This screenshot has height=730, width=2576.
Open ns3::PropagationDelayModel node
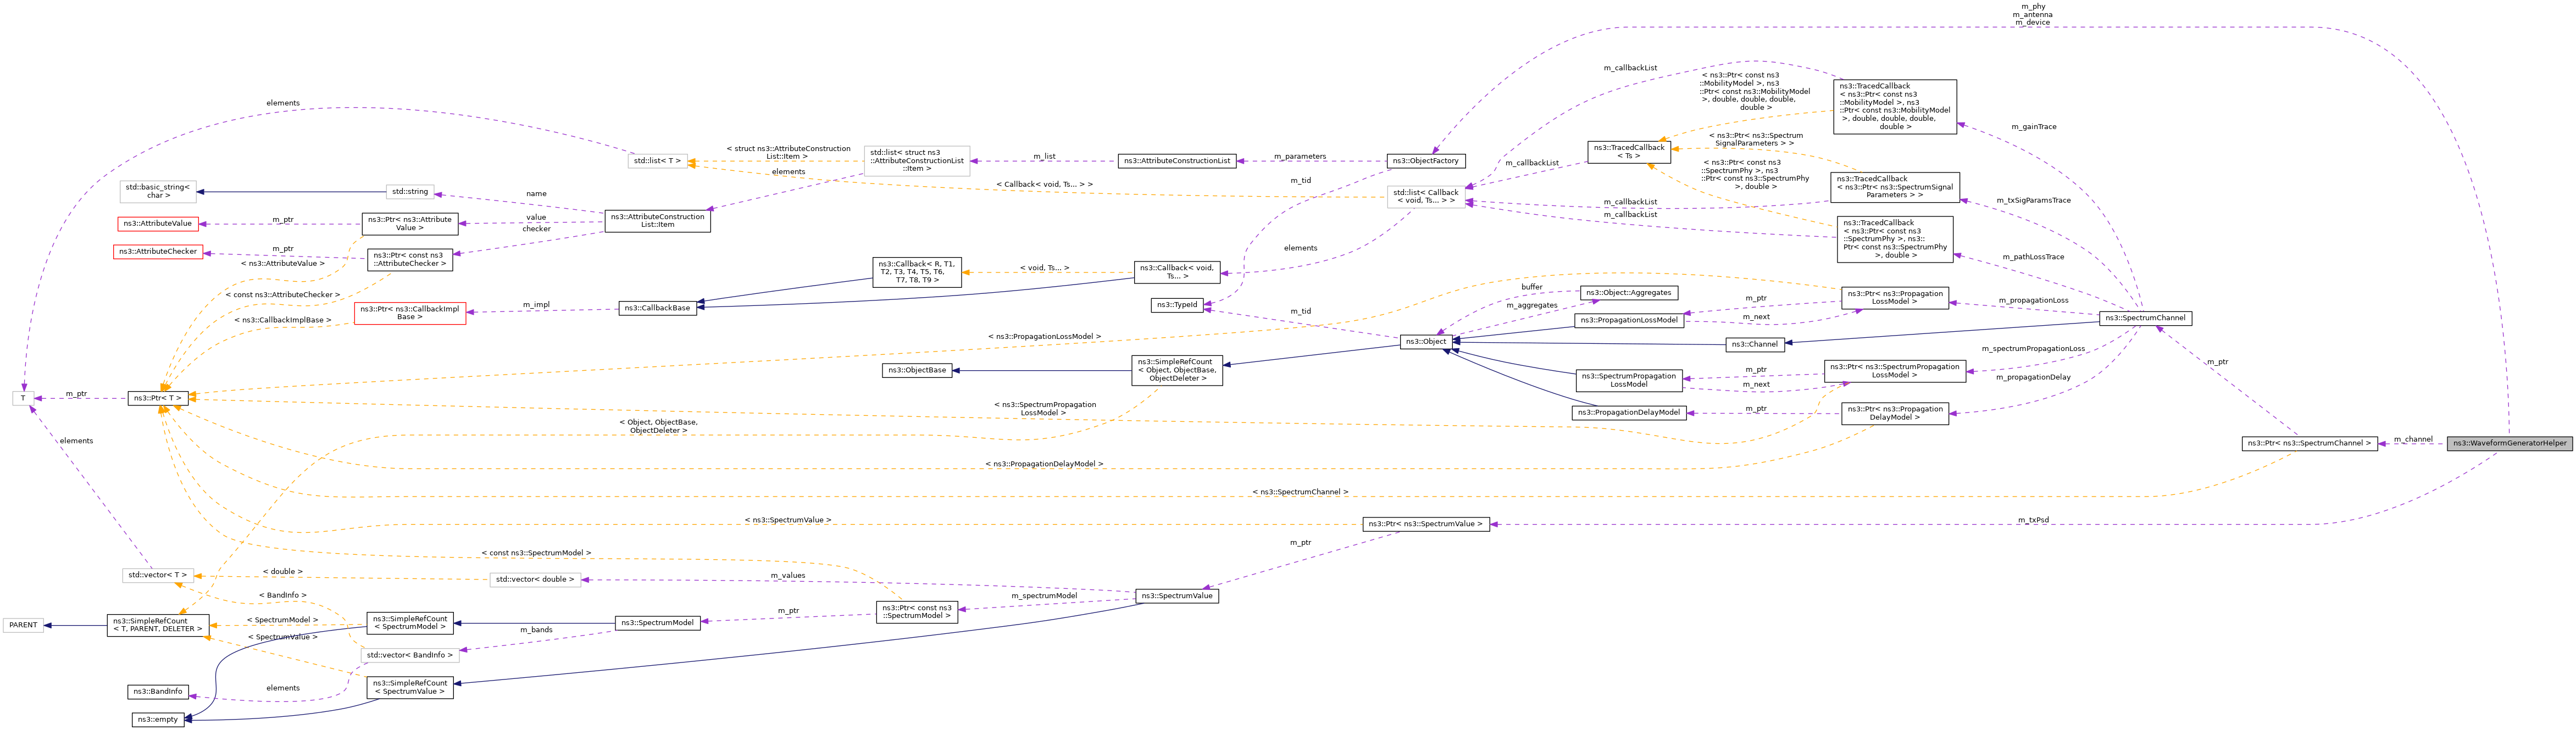tap(1628, 413)
